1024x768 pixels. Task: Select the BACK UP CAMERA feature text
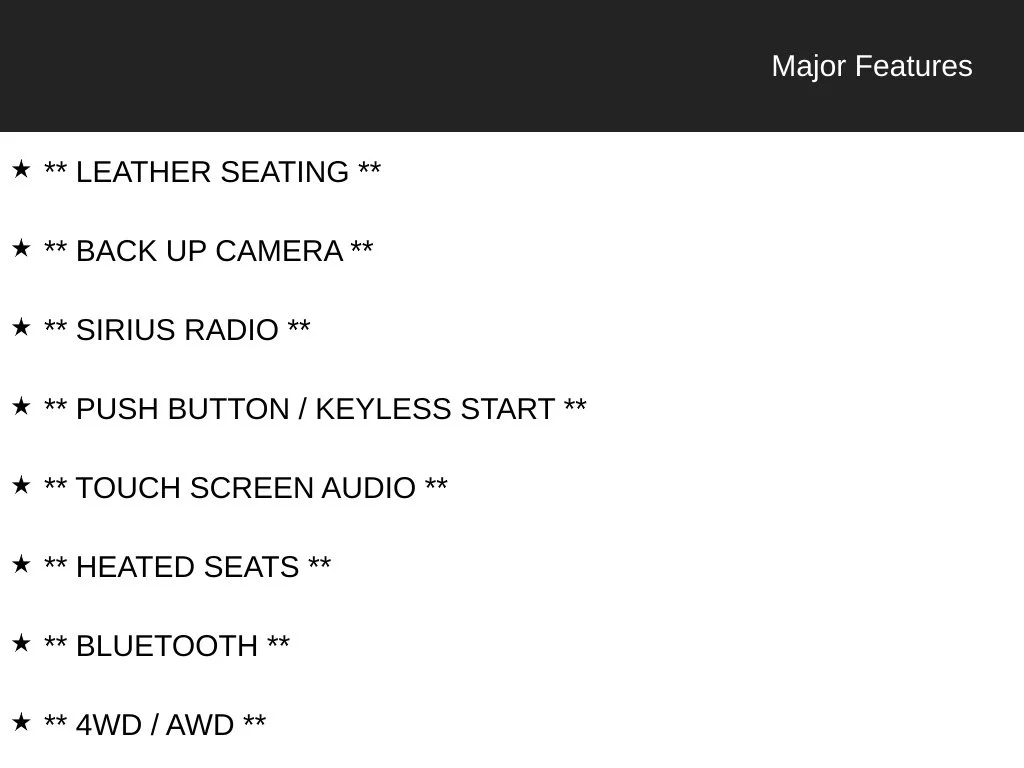pos(208,251)
